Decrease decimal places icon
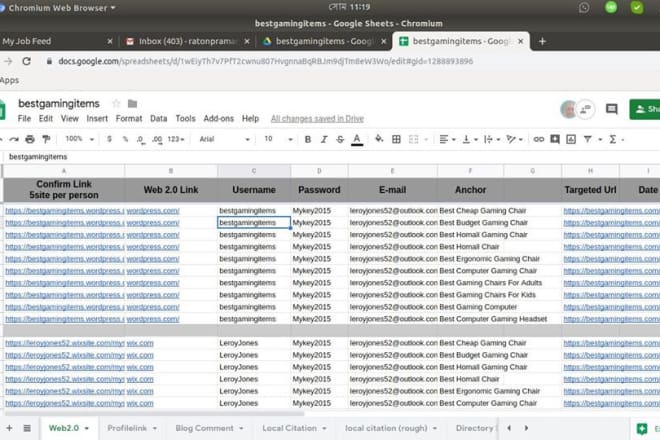660x440 pixels. (x=141, y=139)
